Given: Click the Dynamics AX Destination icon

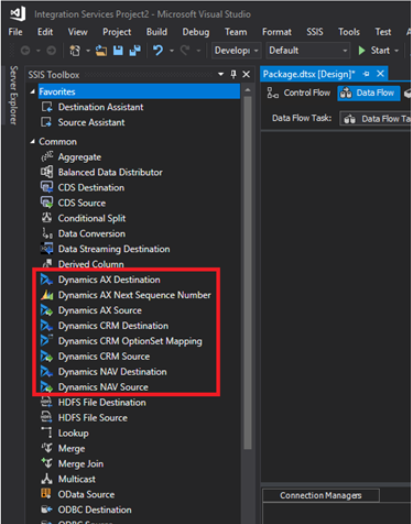Looking at the screenshot, I should pos(47,279).
